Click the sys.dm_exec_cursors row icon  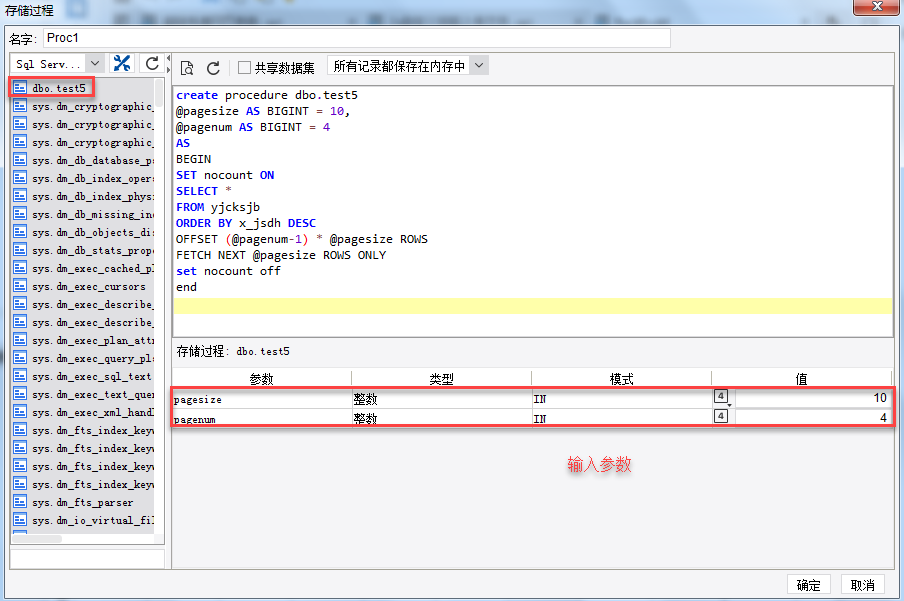[x=20, y=286]
